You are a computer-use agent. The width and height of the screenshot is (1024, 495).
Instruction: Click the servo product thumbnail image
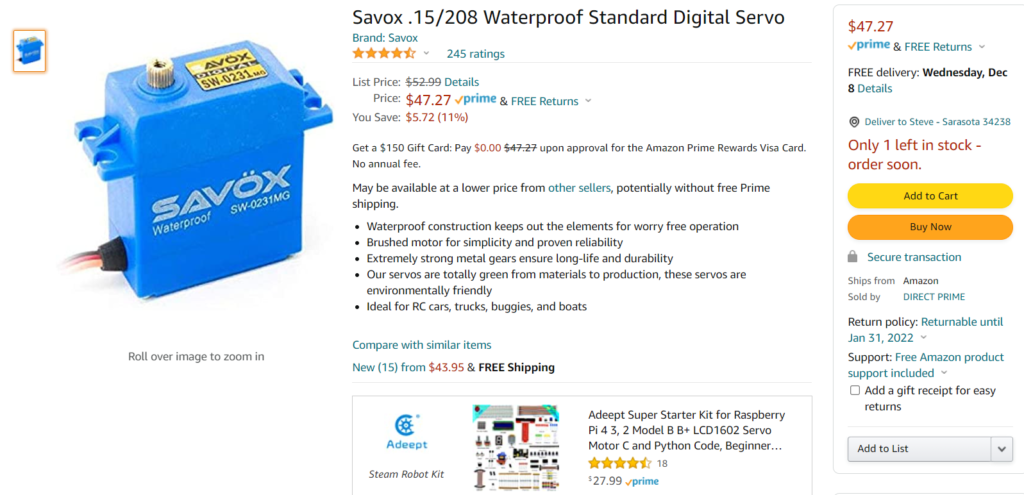(29, 51)
